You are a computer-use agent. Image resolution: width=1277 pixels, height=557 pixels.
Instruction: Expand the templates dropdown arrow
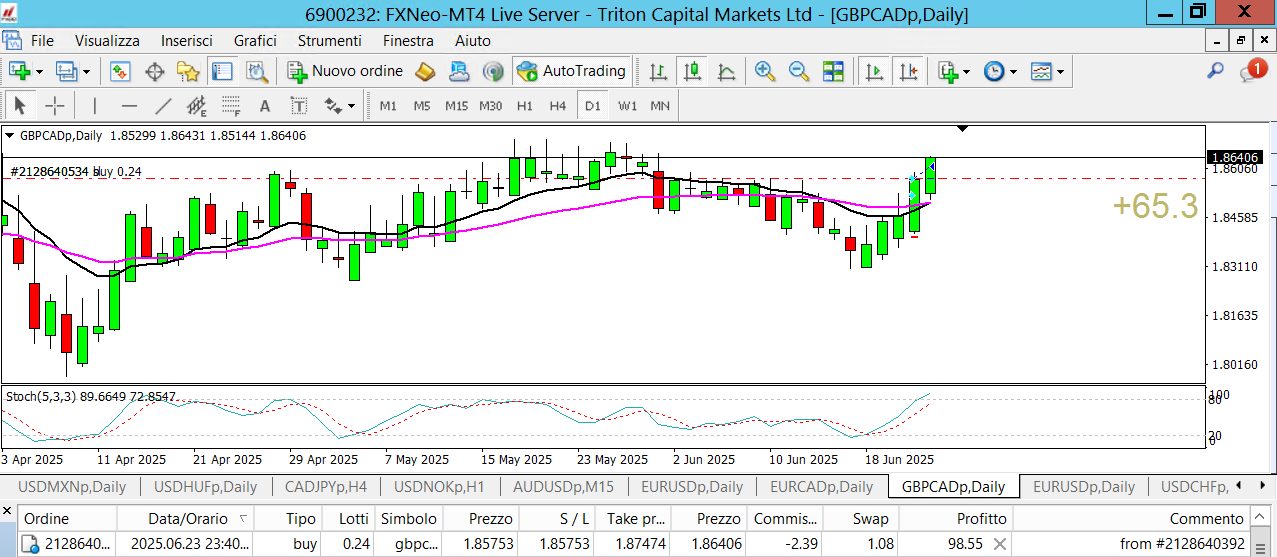tap(1060, 72)
